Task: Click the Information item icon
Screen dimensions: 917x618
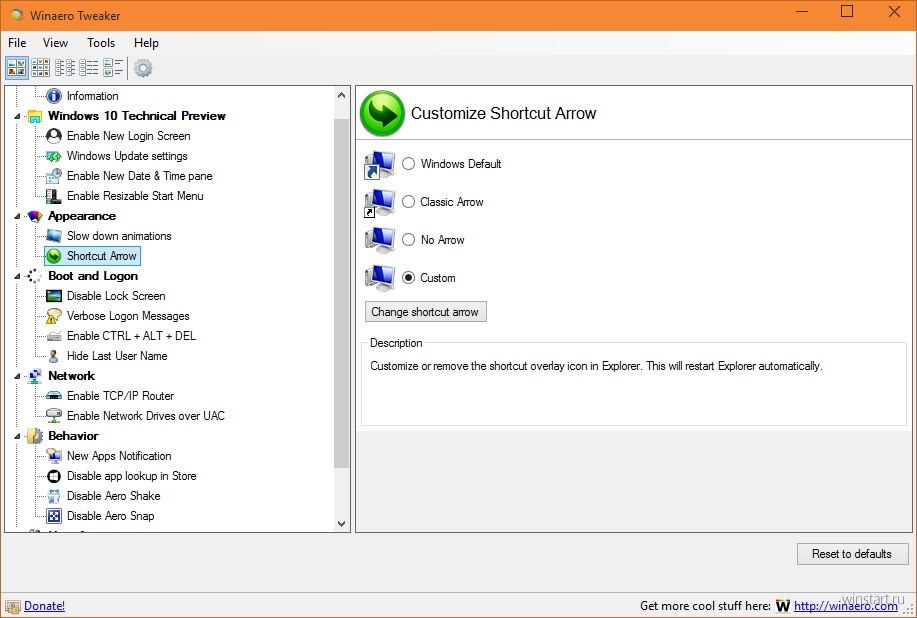Action: tap(54, 96)
